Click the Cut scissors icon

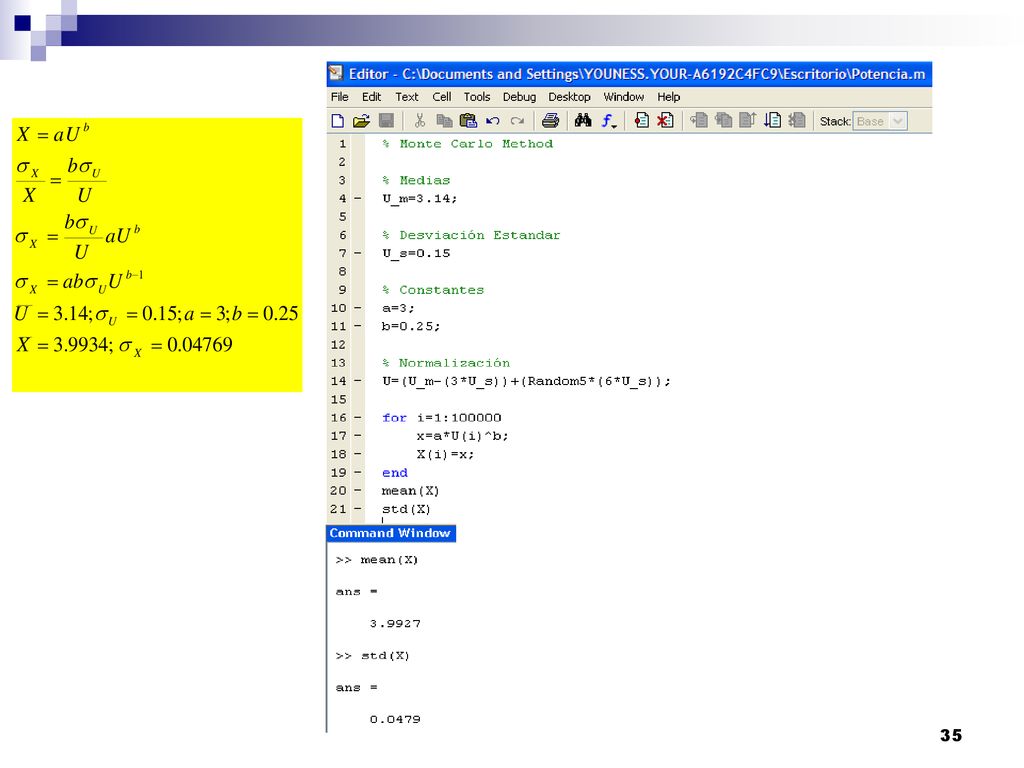pos(420,121)
